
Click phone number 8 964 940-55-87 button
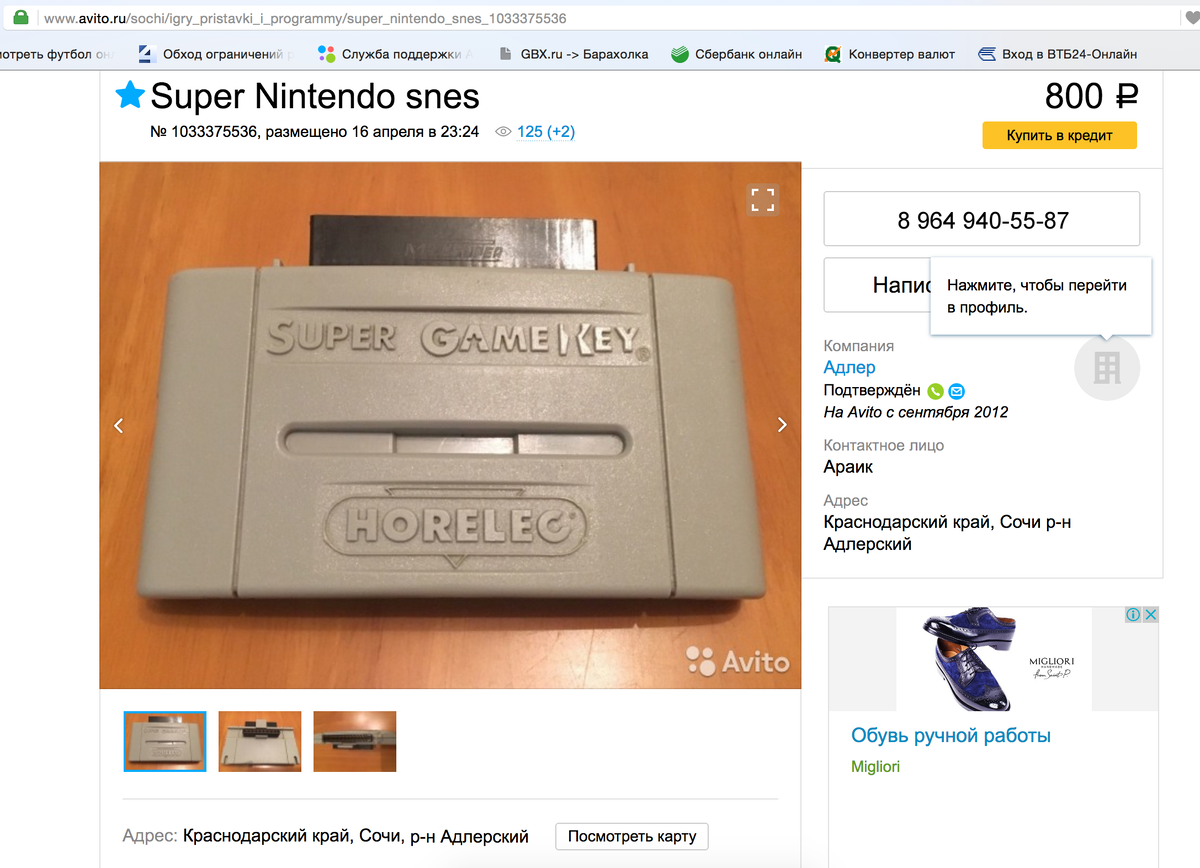(982, 219)
